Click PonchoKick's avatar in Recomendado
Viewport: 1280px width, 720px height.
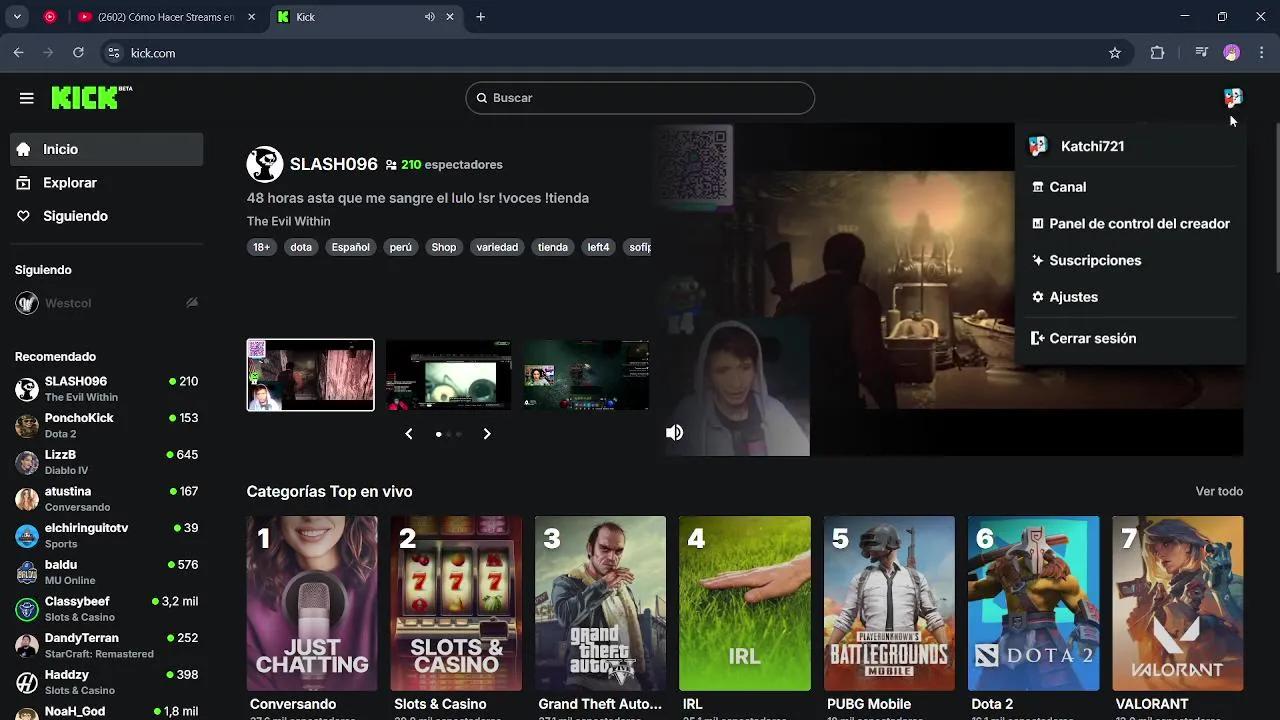tap(27, 425)
